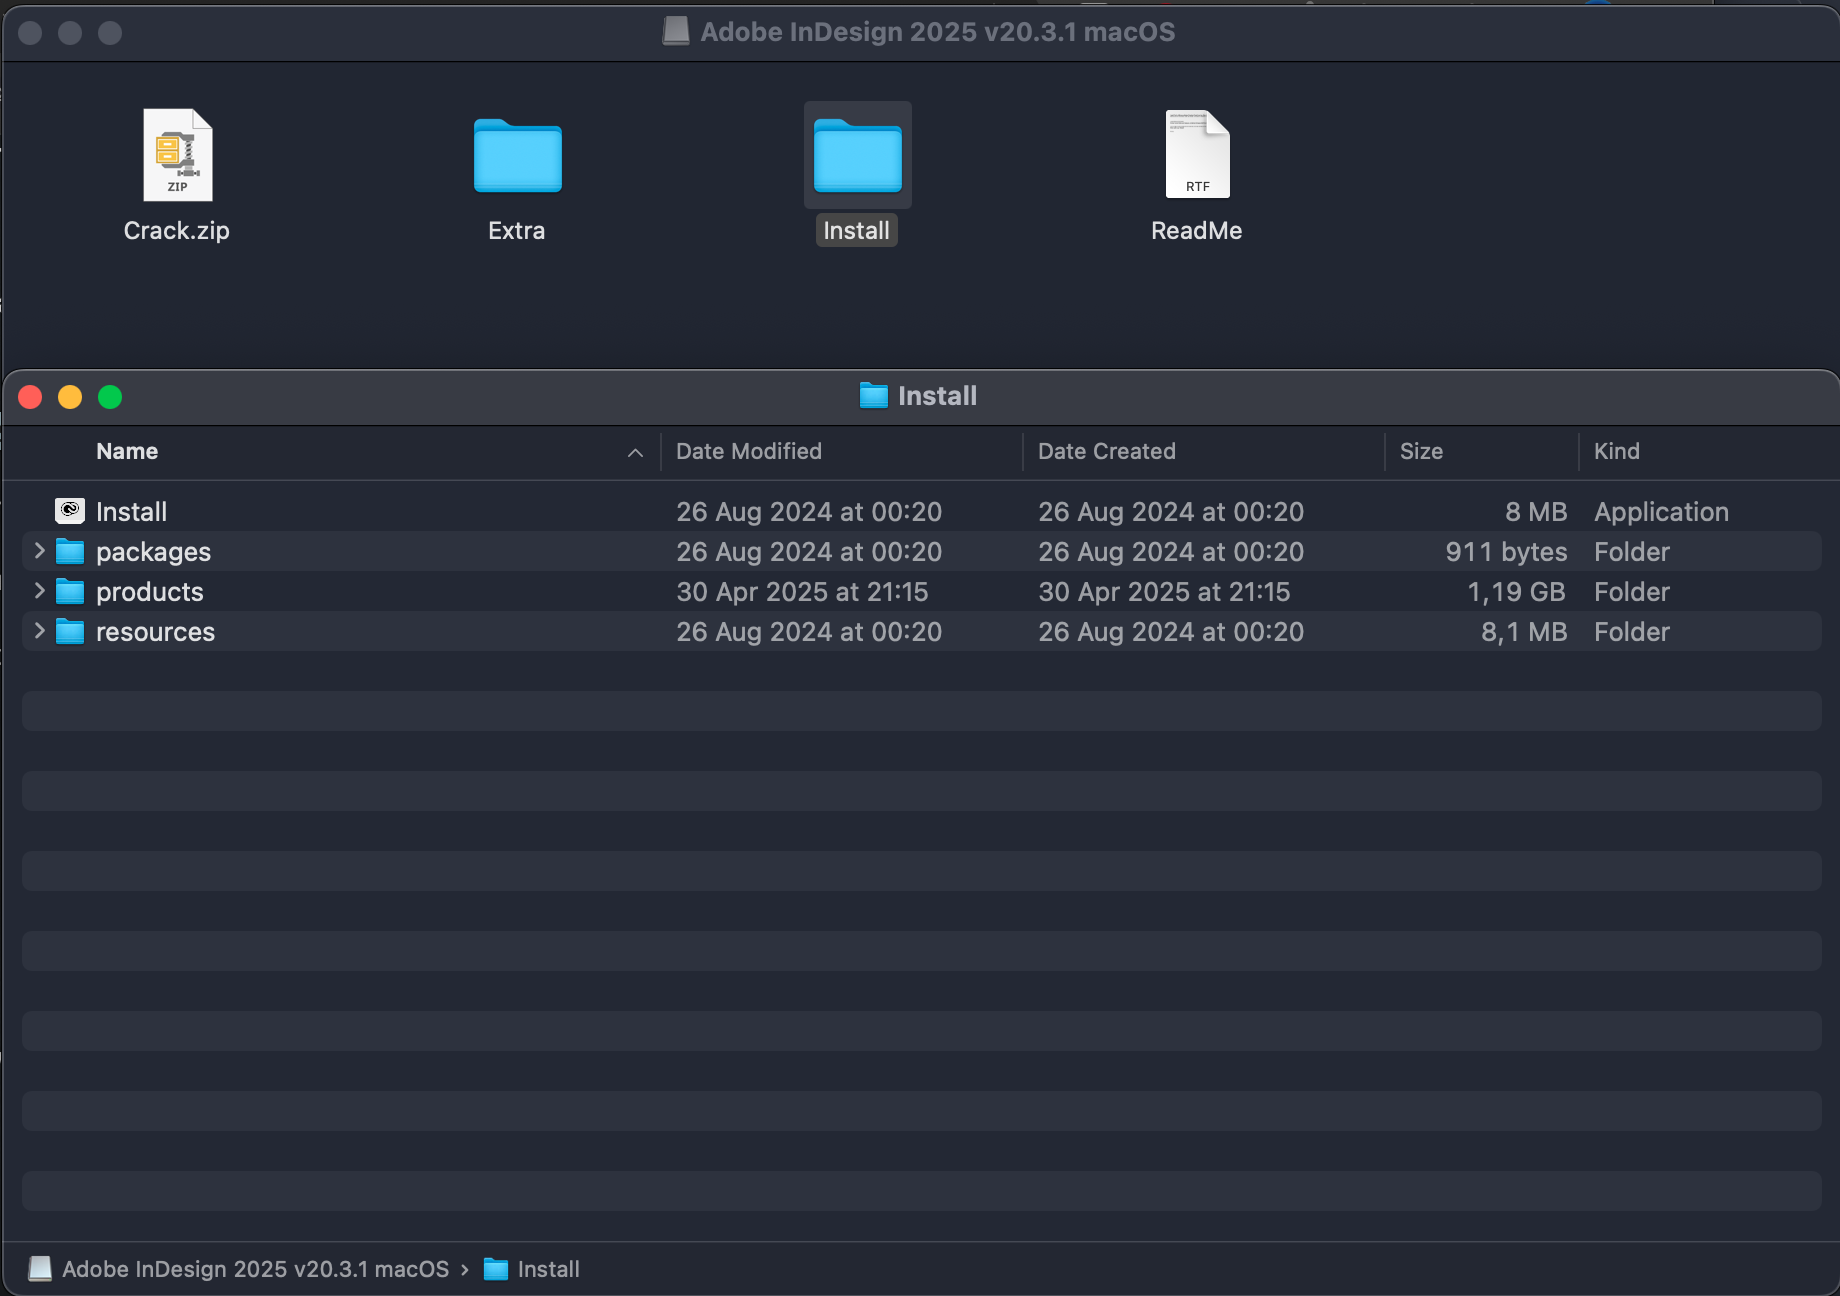Click the Folder kind value in packages row
Image resolution: width=1840 pixels, height=1296 pixels.
tap(1632, 551)
